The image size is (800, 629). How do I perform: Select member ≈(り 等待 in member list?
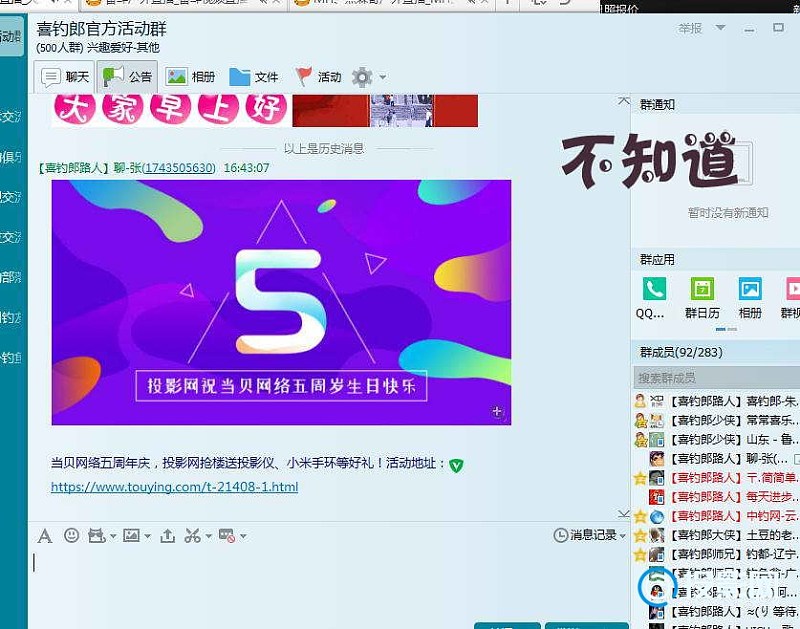pos(716,611)
